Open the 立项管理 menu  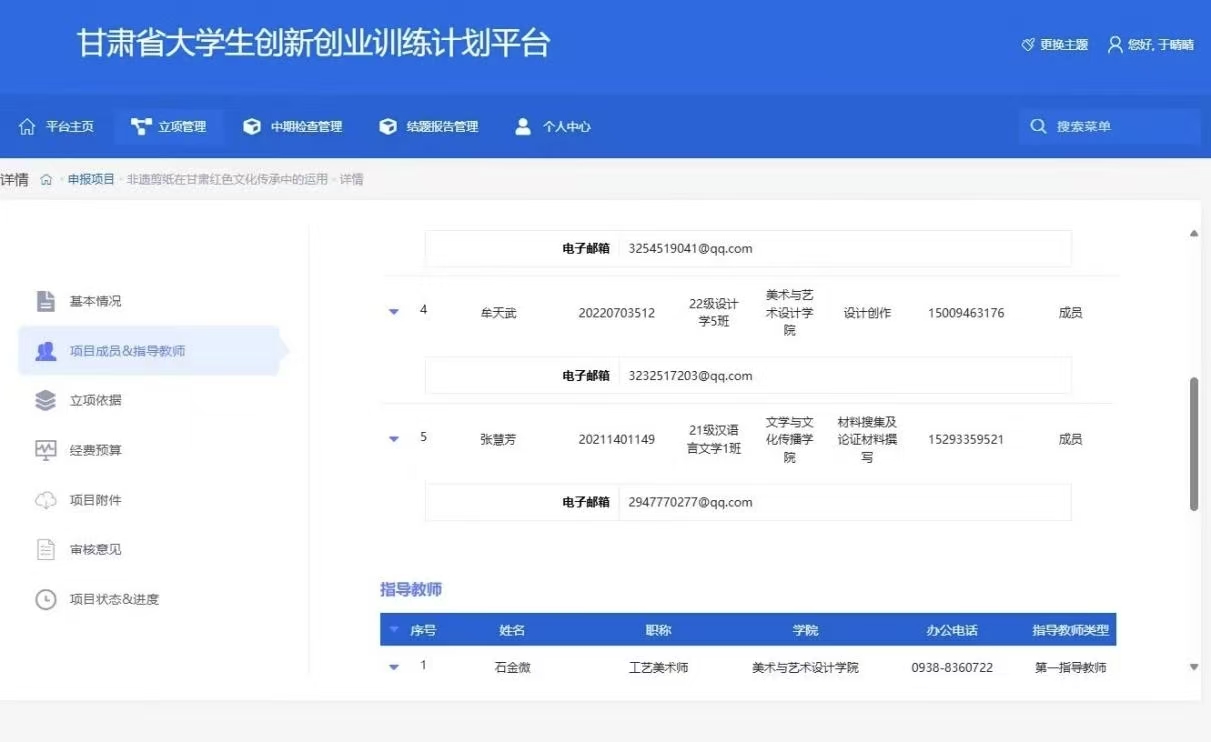169,127
